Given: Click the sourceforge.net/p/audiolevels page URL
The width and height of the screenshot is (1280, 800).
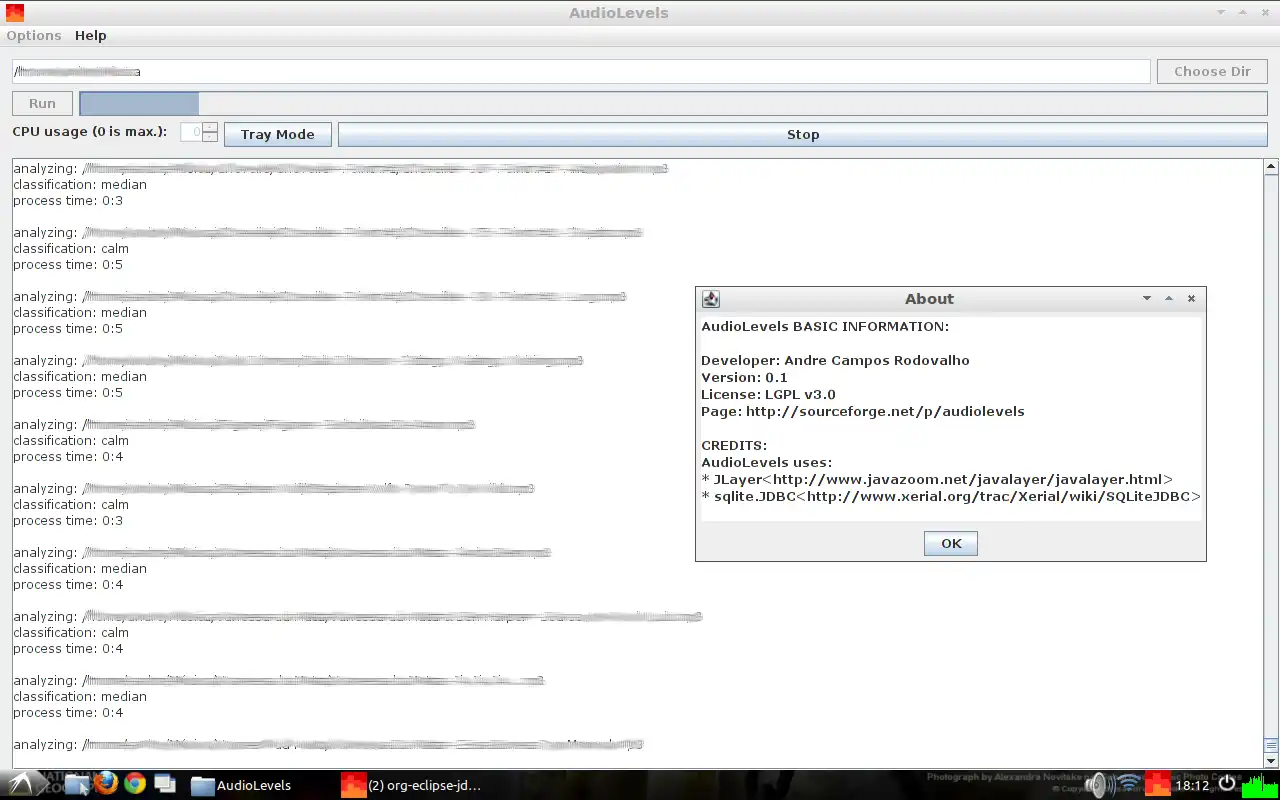Looking at the screenshot, I should [x=885, y=411].
